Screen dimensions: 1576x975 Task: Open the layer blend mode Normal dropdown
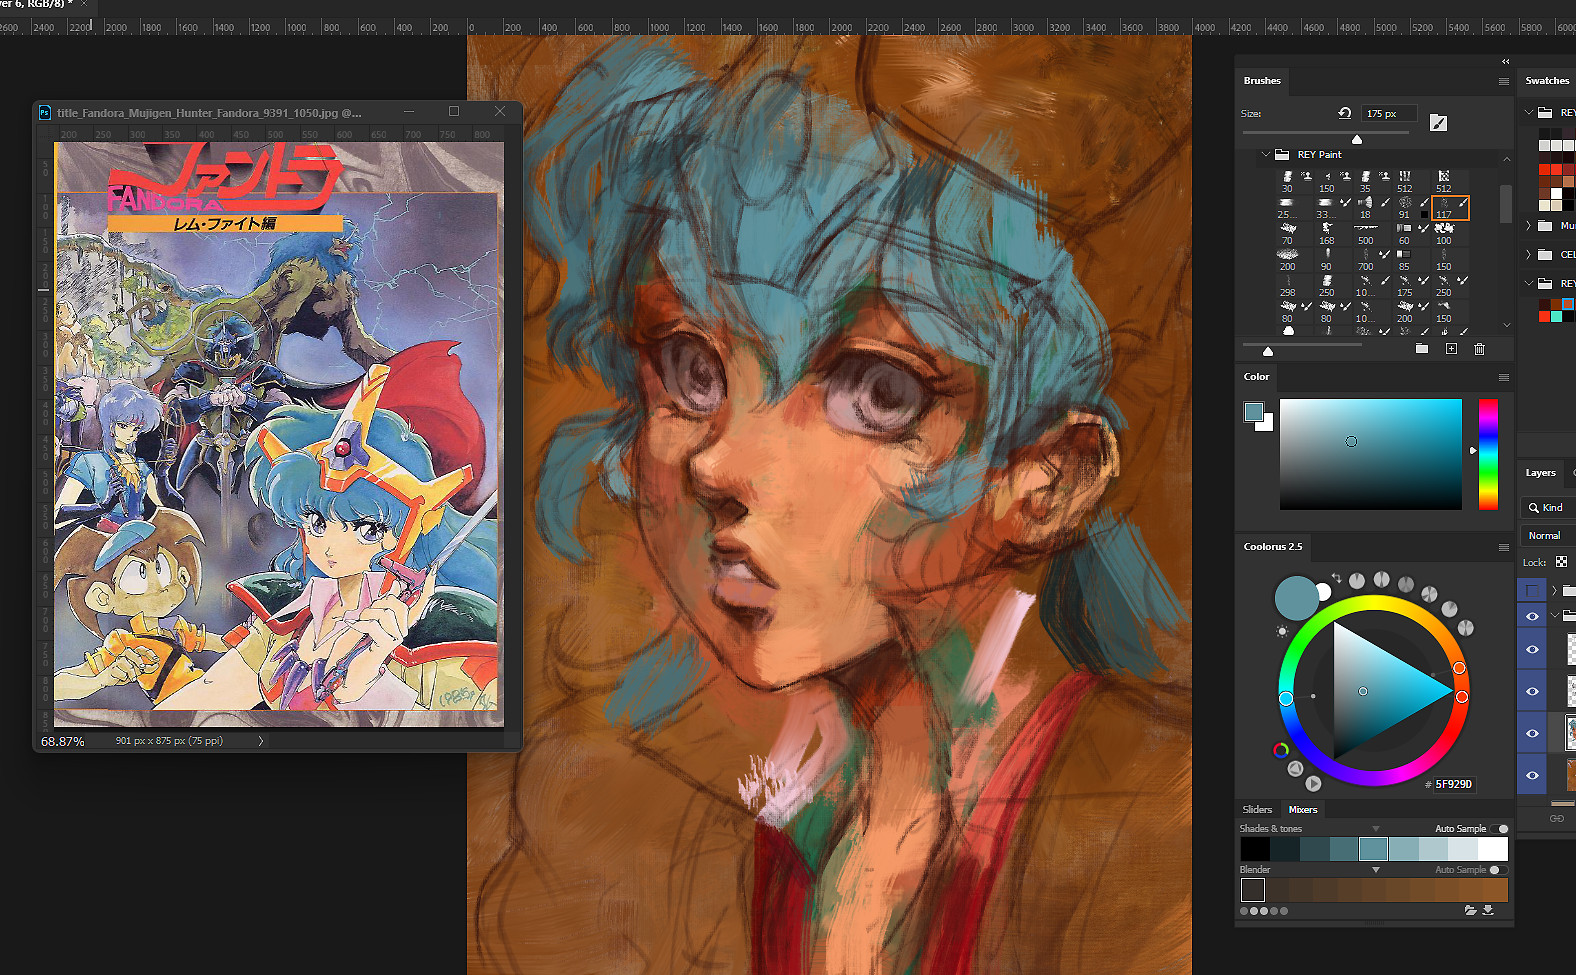[1546, 535]
